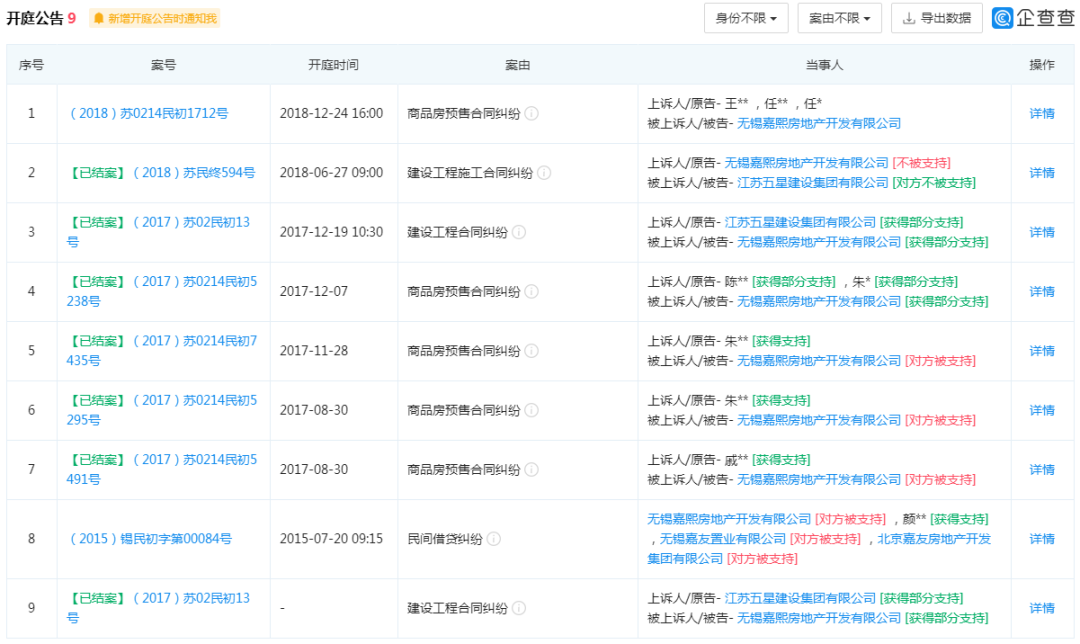Click the 当事人 column header
This screenshot has height=644, width=1080.
(x=824, y=65)
